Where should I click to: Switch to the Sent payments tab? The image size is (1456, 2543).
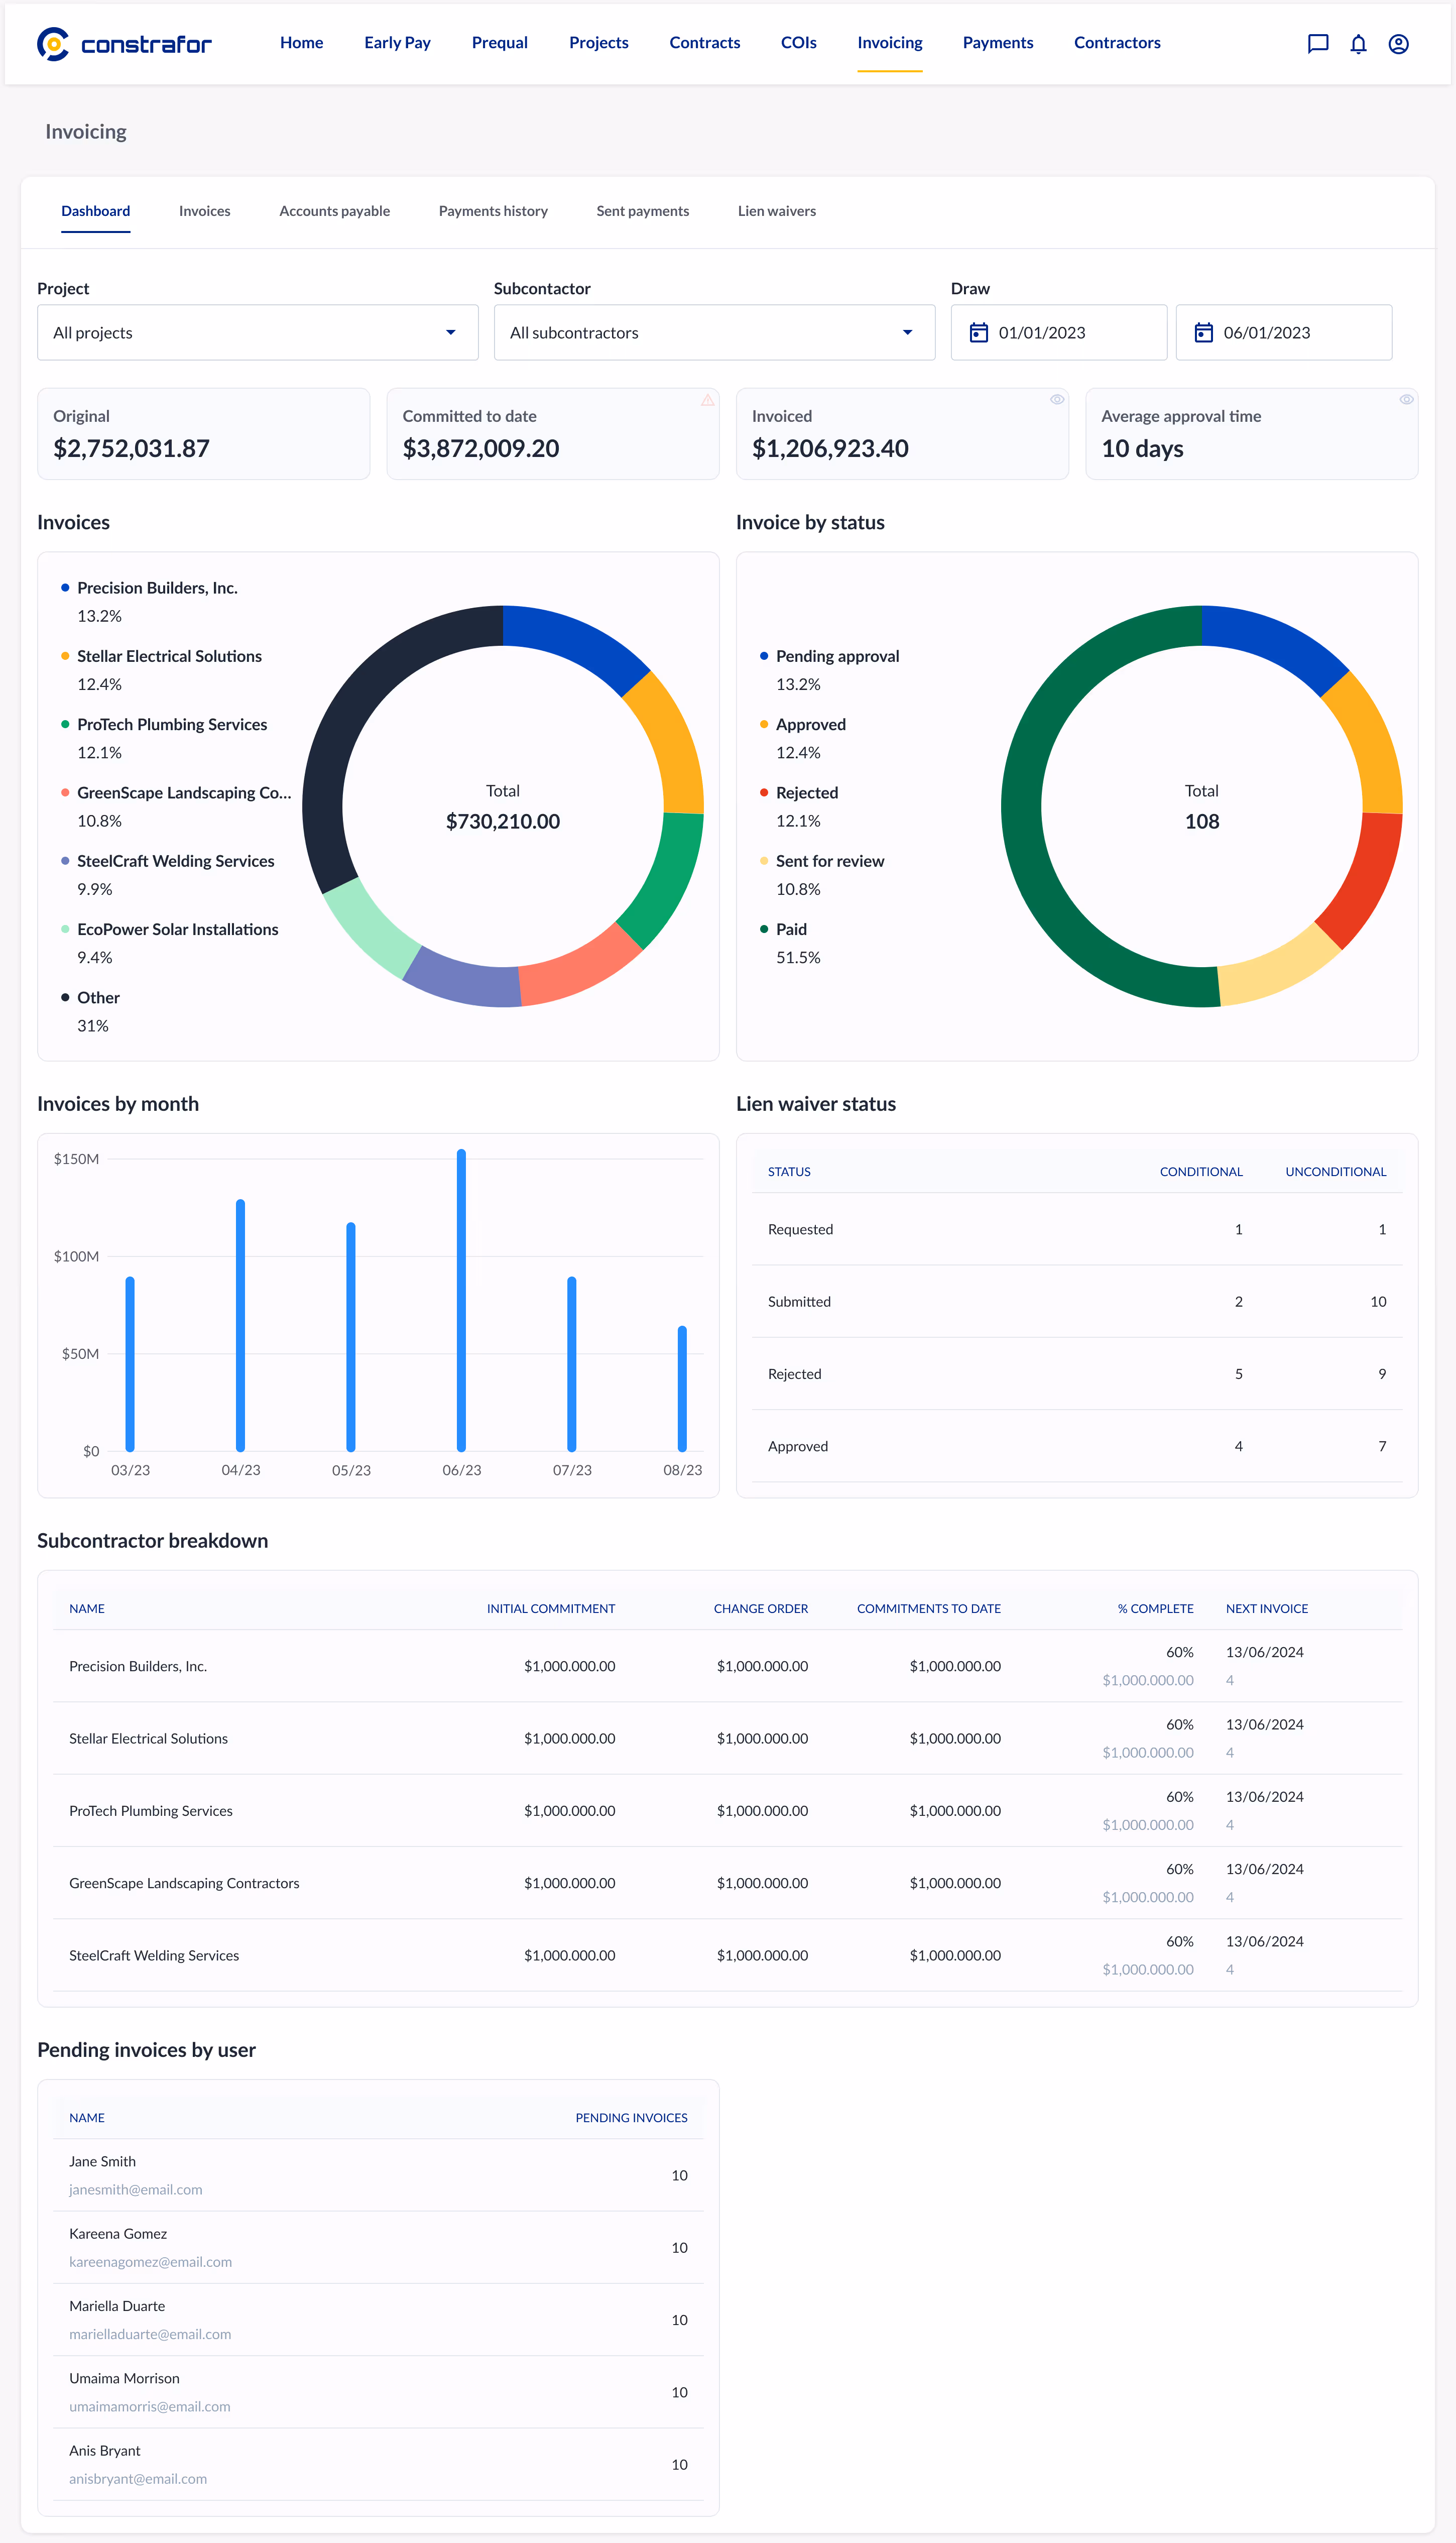642,211
